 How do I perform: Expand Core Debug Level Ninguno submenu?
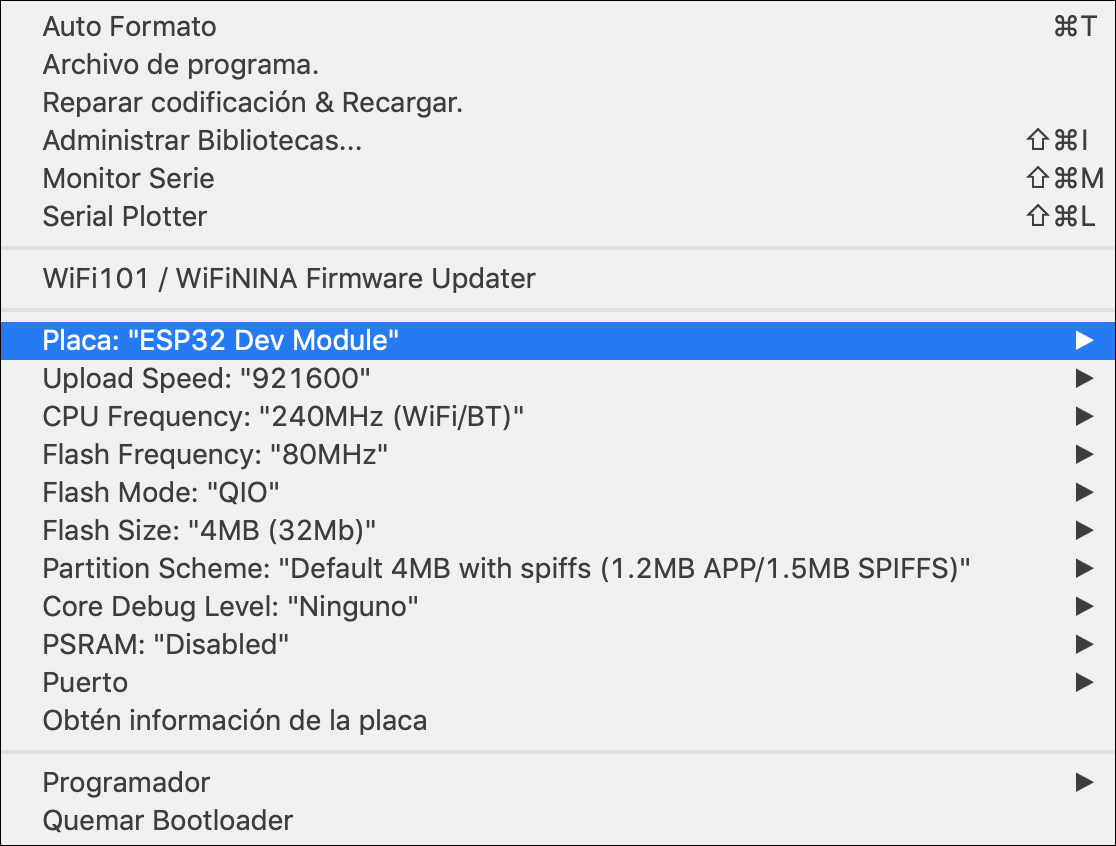click(558, 606)
